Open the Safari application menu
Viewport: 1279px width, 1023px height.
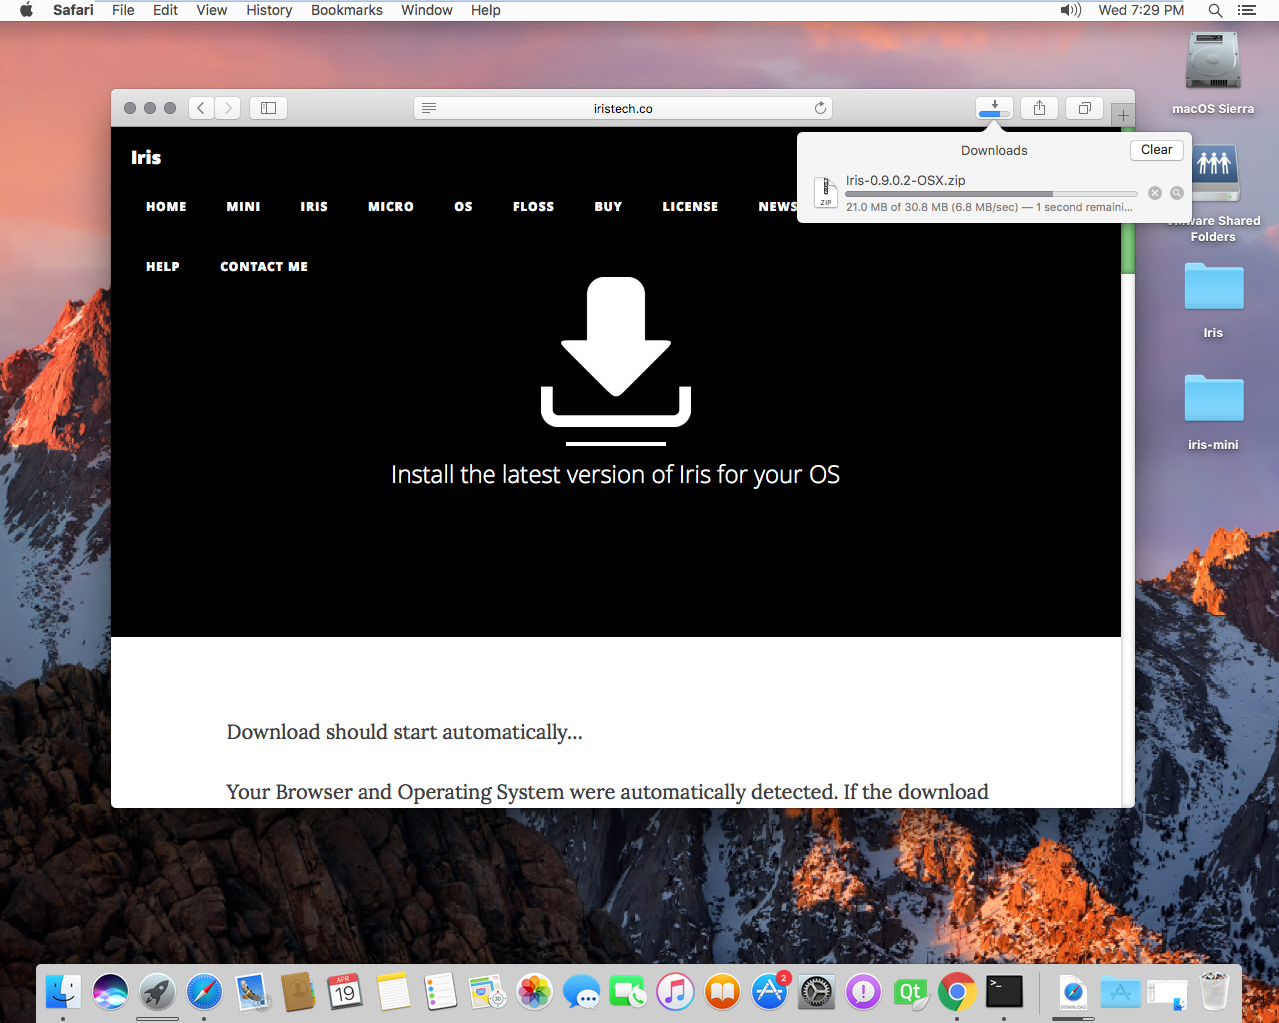point(73,10)
